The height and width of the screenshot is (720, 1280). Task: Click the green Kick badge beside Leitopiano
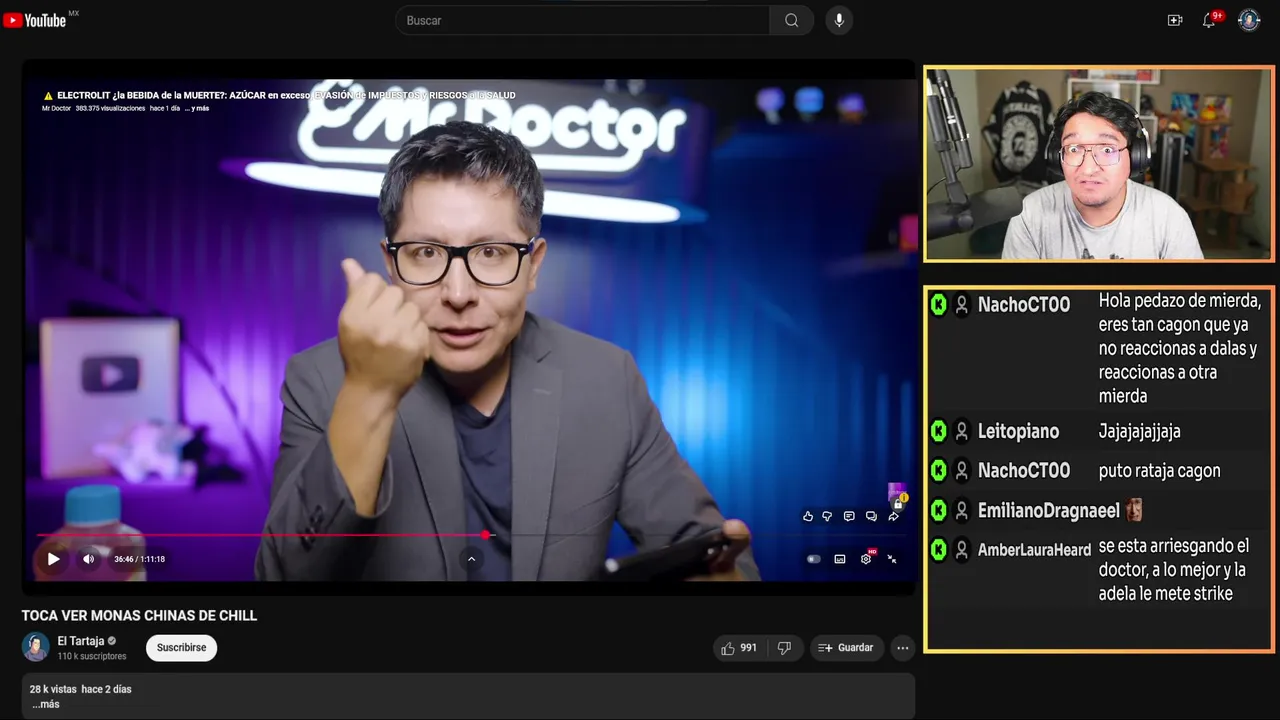[x=938, y=431]
